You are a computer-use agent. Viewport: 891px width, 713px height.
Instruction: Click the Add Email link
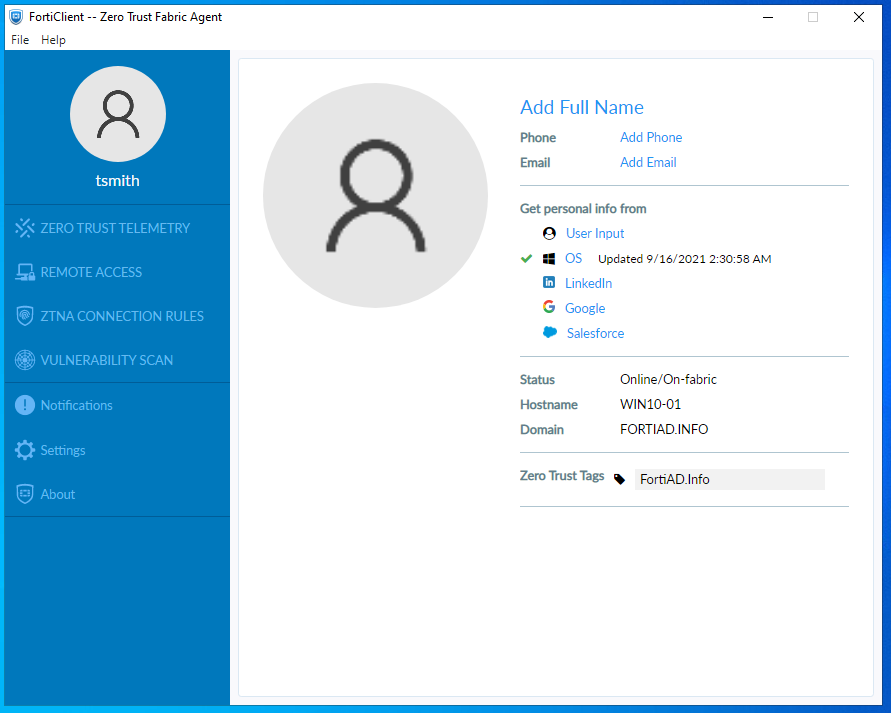(648, 162)
